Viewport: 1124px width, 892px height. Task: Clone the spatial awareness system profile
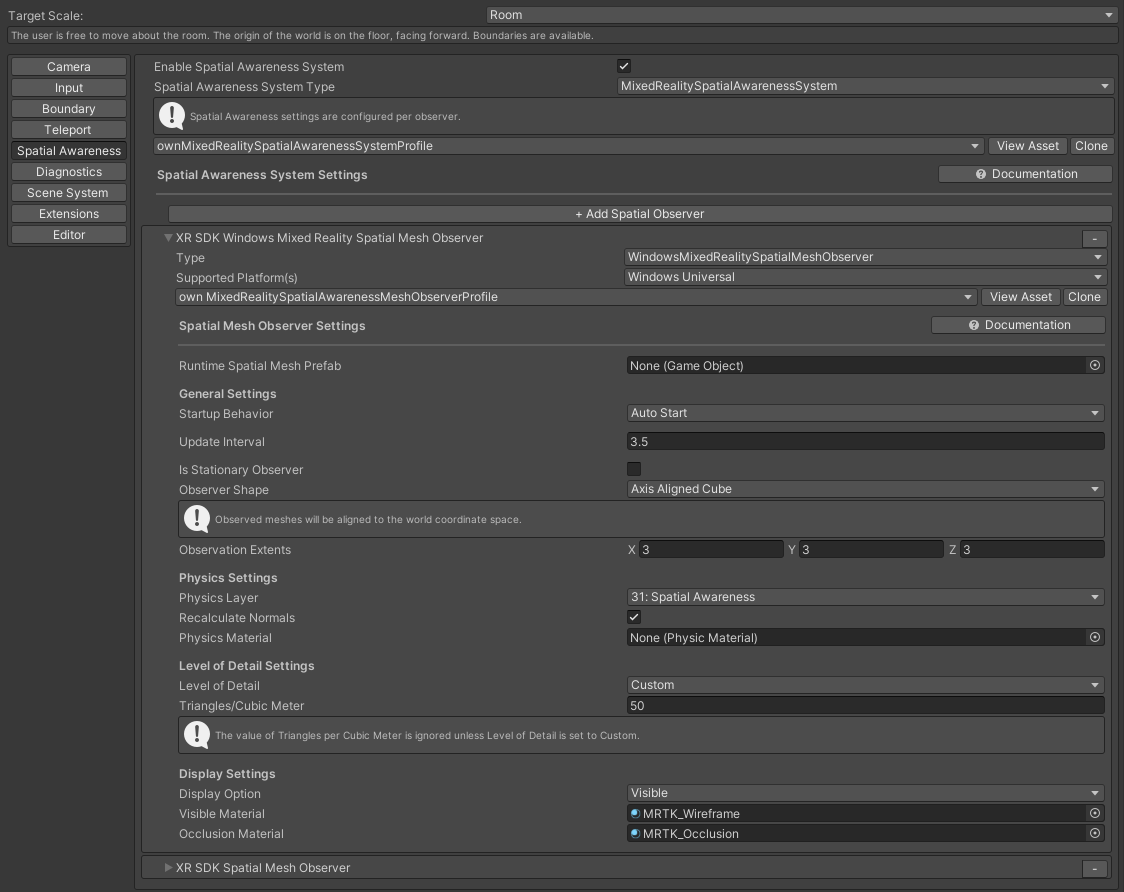tap(1091, 146)
